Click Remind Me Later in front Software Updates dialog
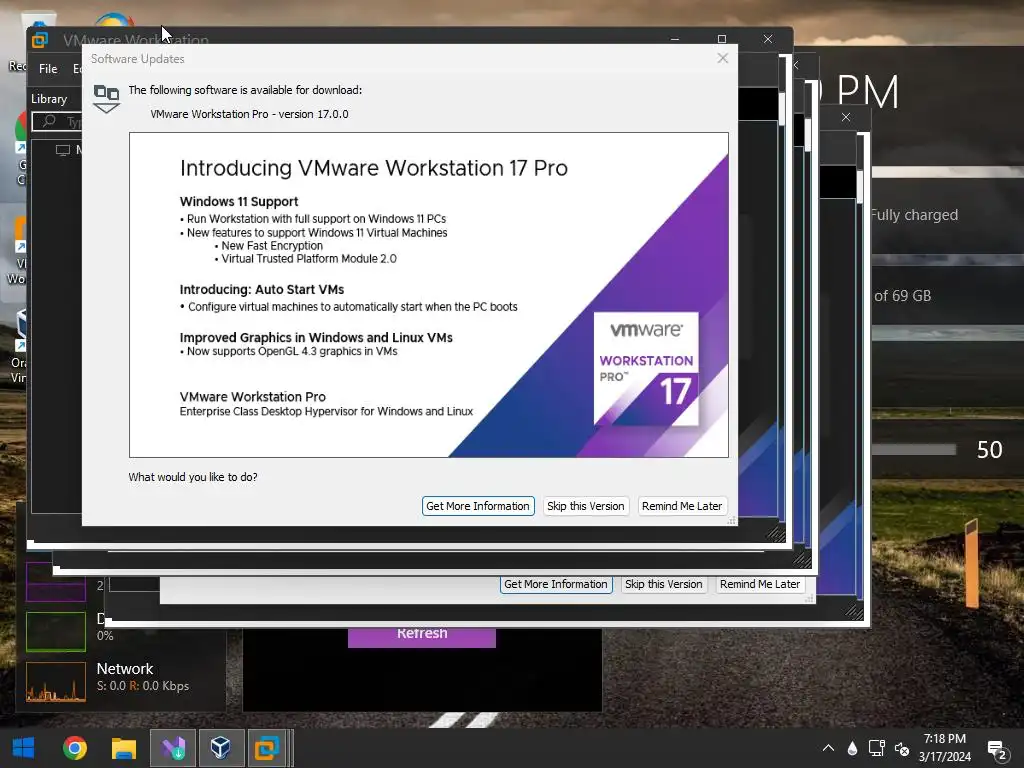 point(682,506)
